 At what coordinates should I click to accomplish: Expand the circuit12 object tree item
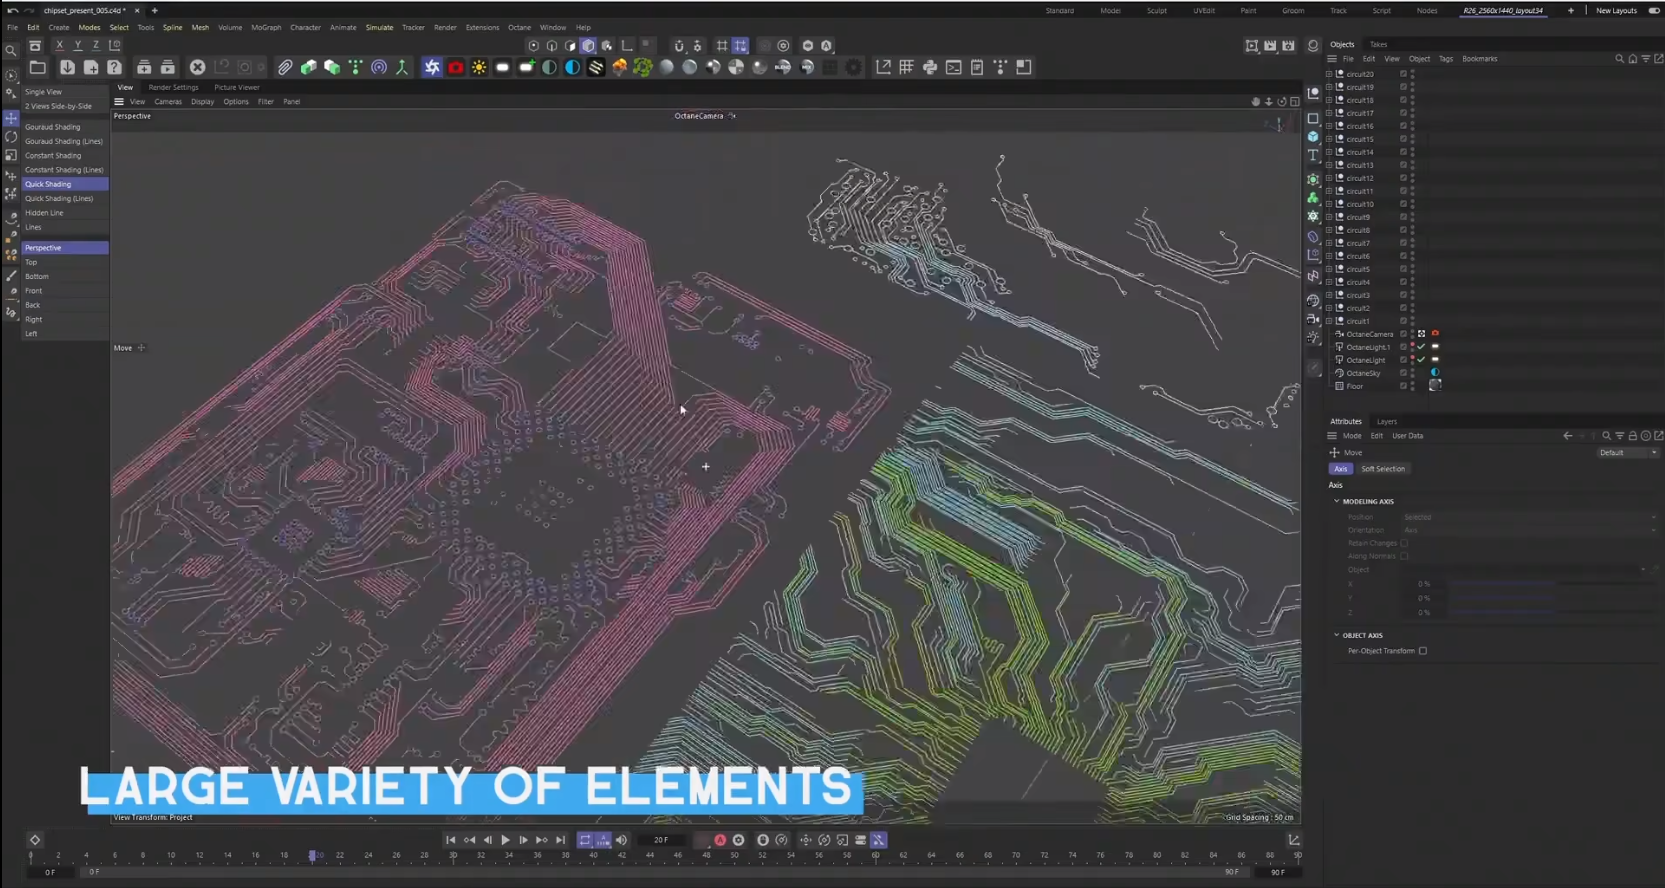point(1329,178)
